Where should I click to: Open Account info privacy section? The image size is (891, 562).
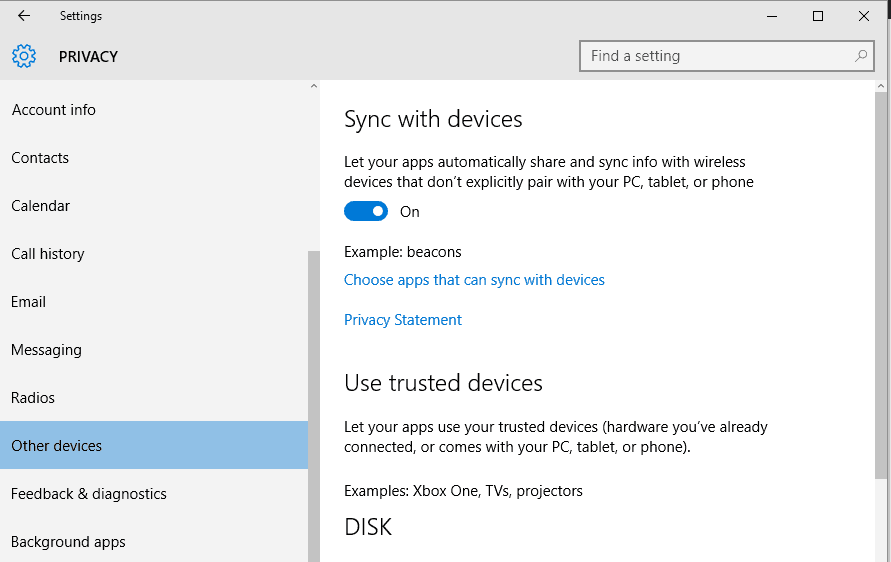click(54, 110)
